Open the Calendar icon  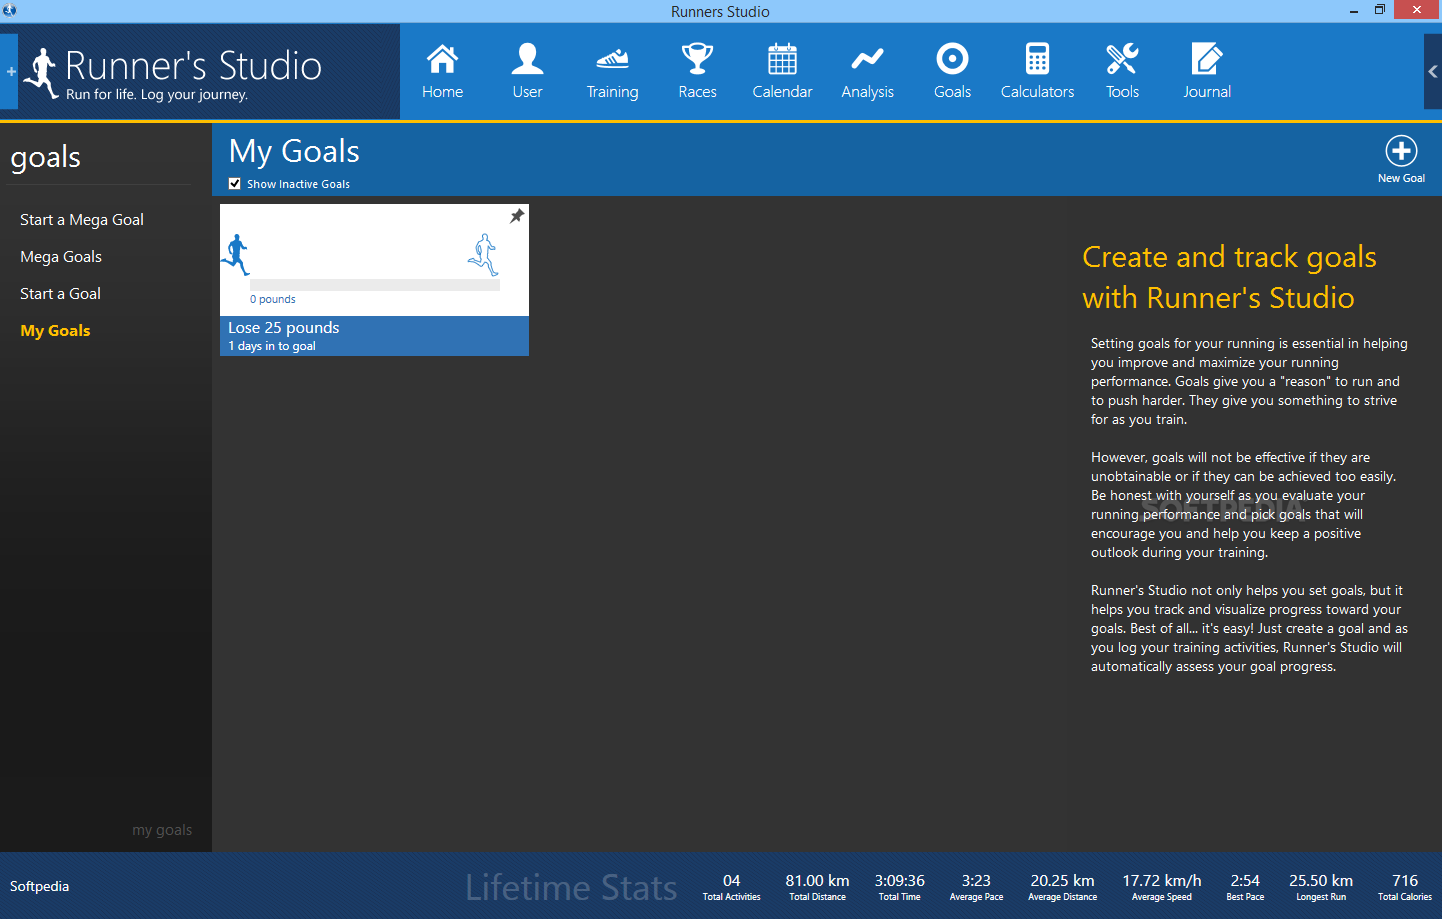click(782, 60)
